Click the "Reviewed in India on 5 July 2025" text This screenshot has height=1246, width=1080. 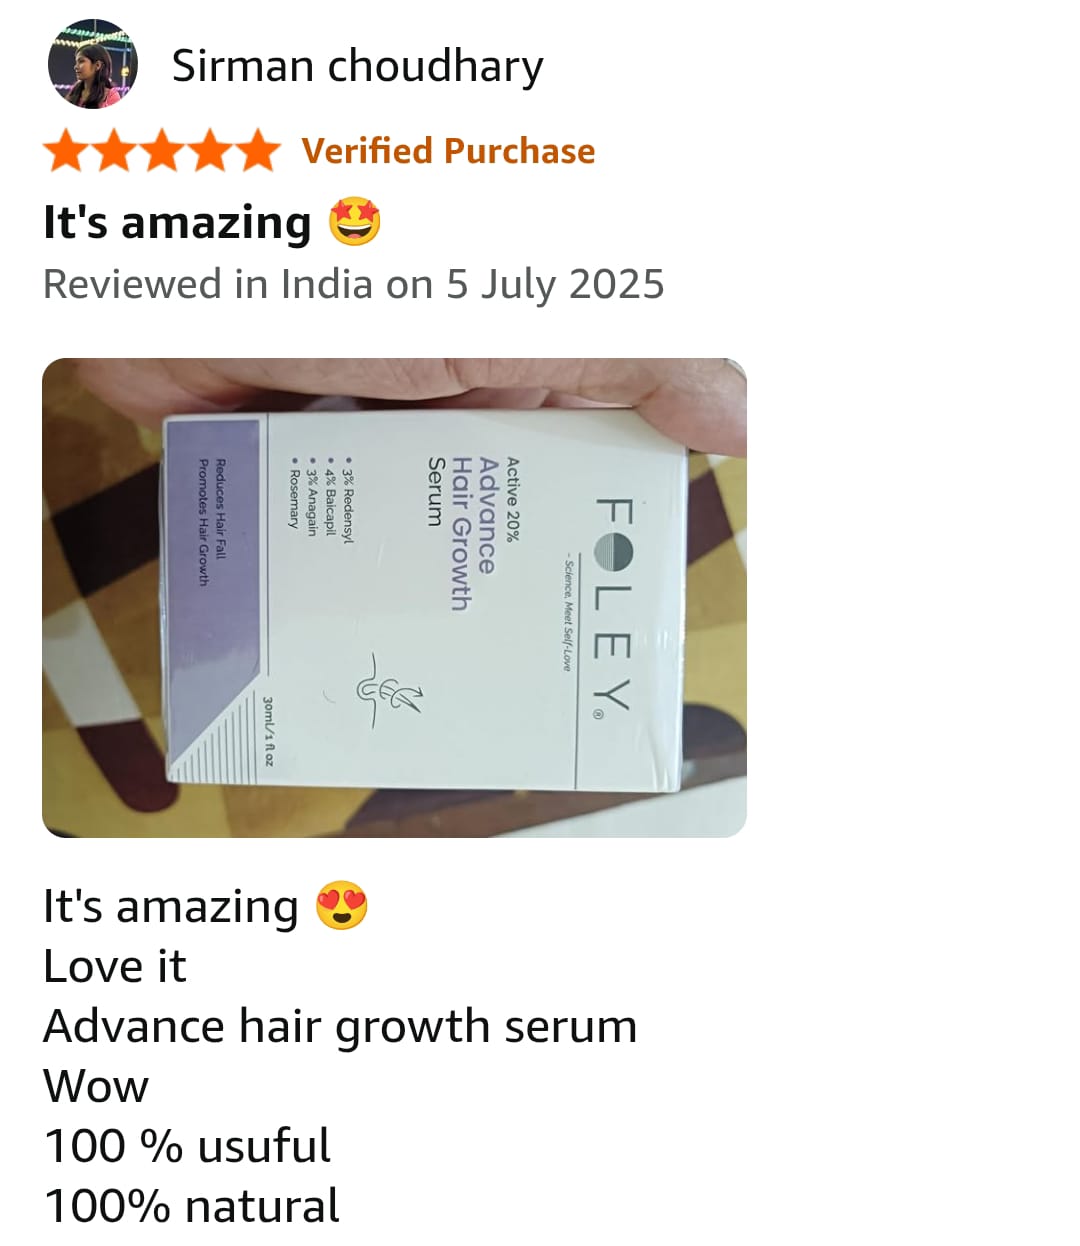pyautogui.click(x=353, y=284)
